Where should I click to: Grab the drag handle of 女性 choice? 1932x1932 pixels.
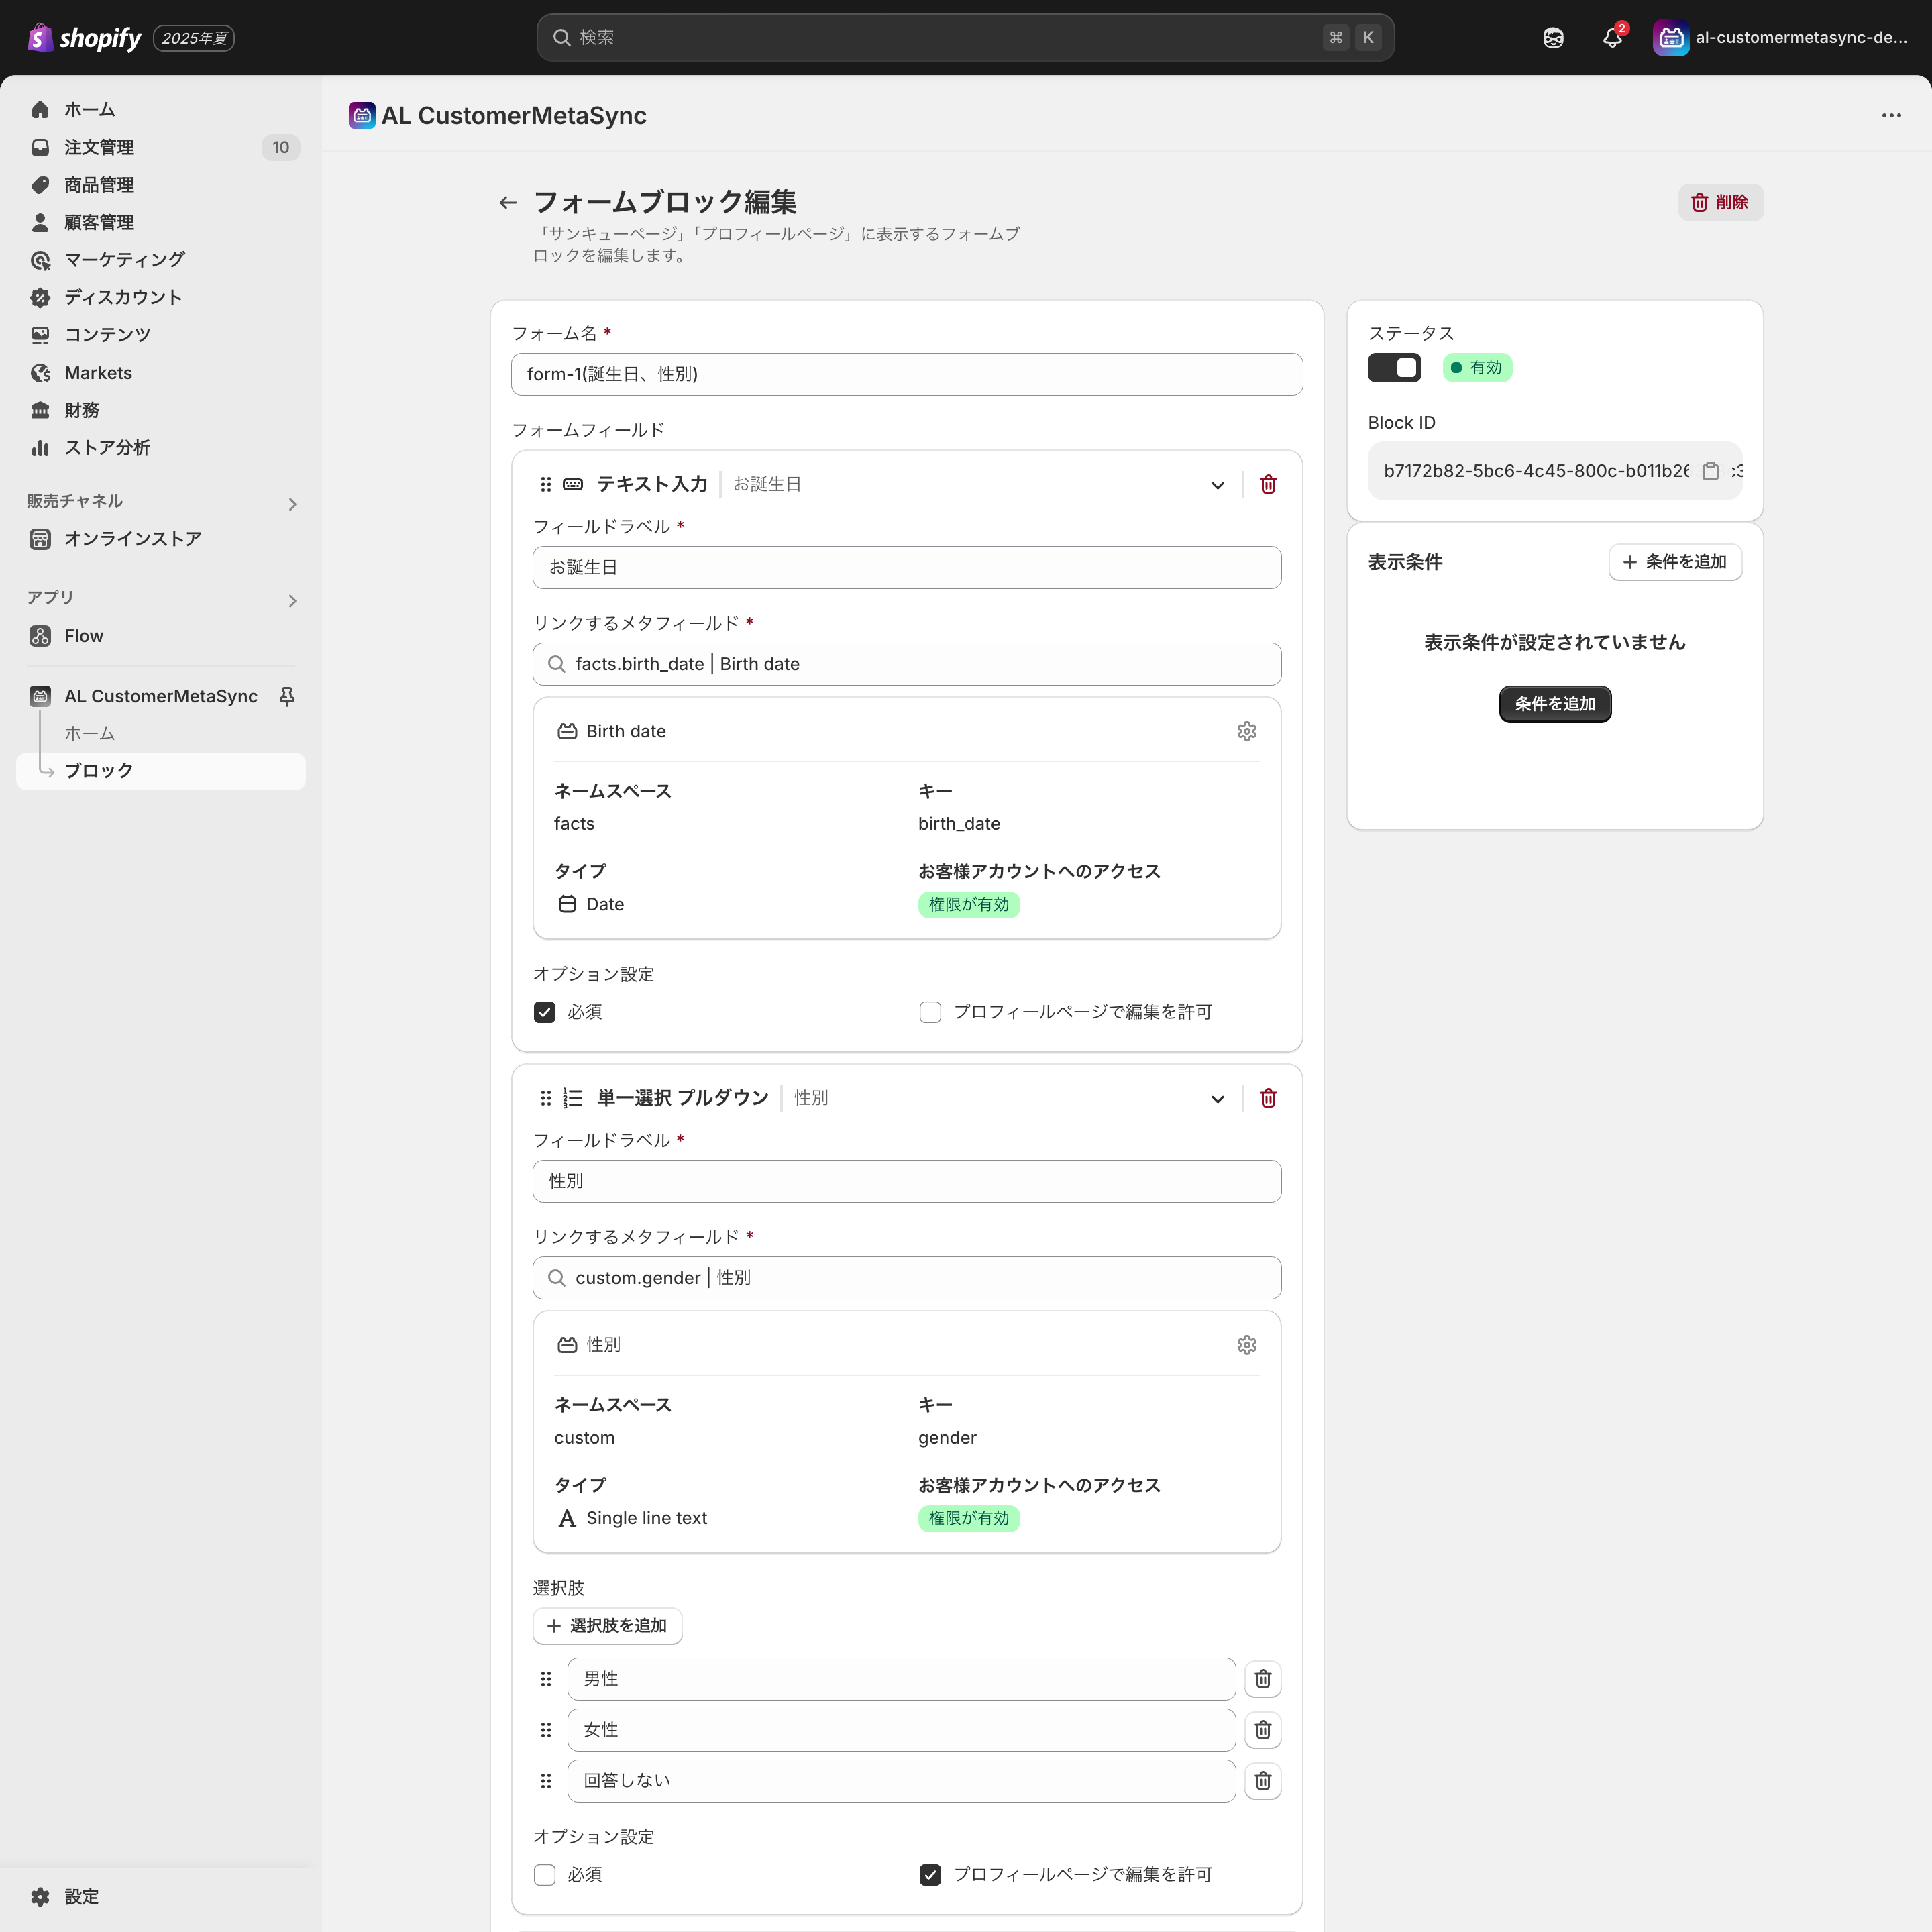(545, 1730)
